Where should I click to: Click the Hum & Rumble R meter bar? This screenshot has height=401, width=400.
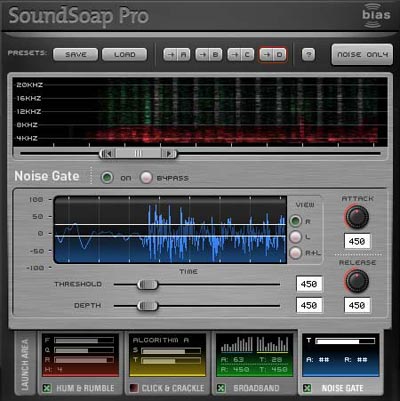pos(84,360)
